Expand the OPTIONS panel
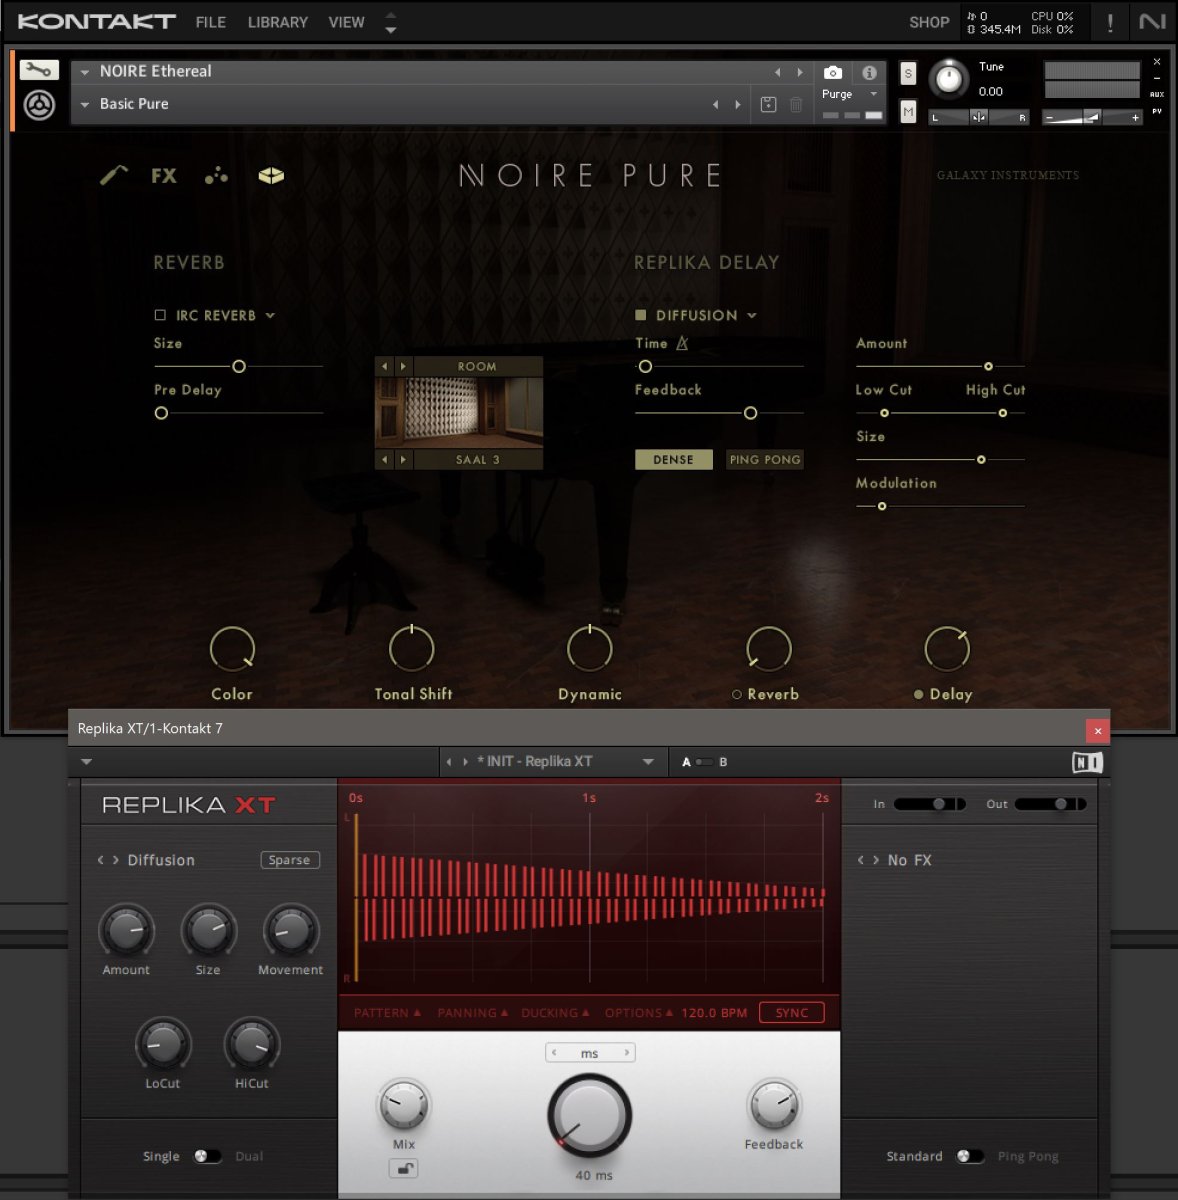The height and width of the screenshot is (1200, 1178). tap(639, 1013)
